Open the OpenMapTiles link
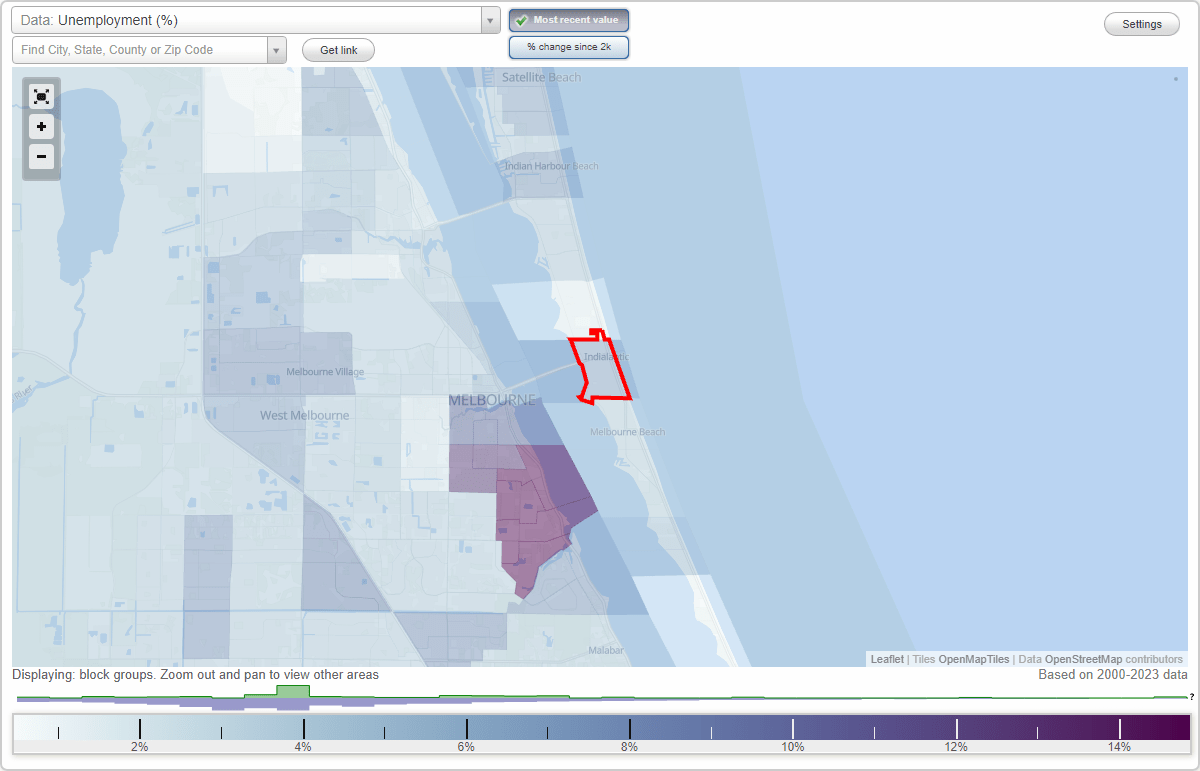 (973, 659)
